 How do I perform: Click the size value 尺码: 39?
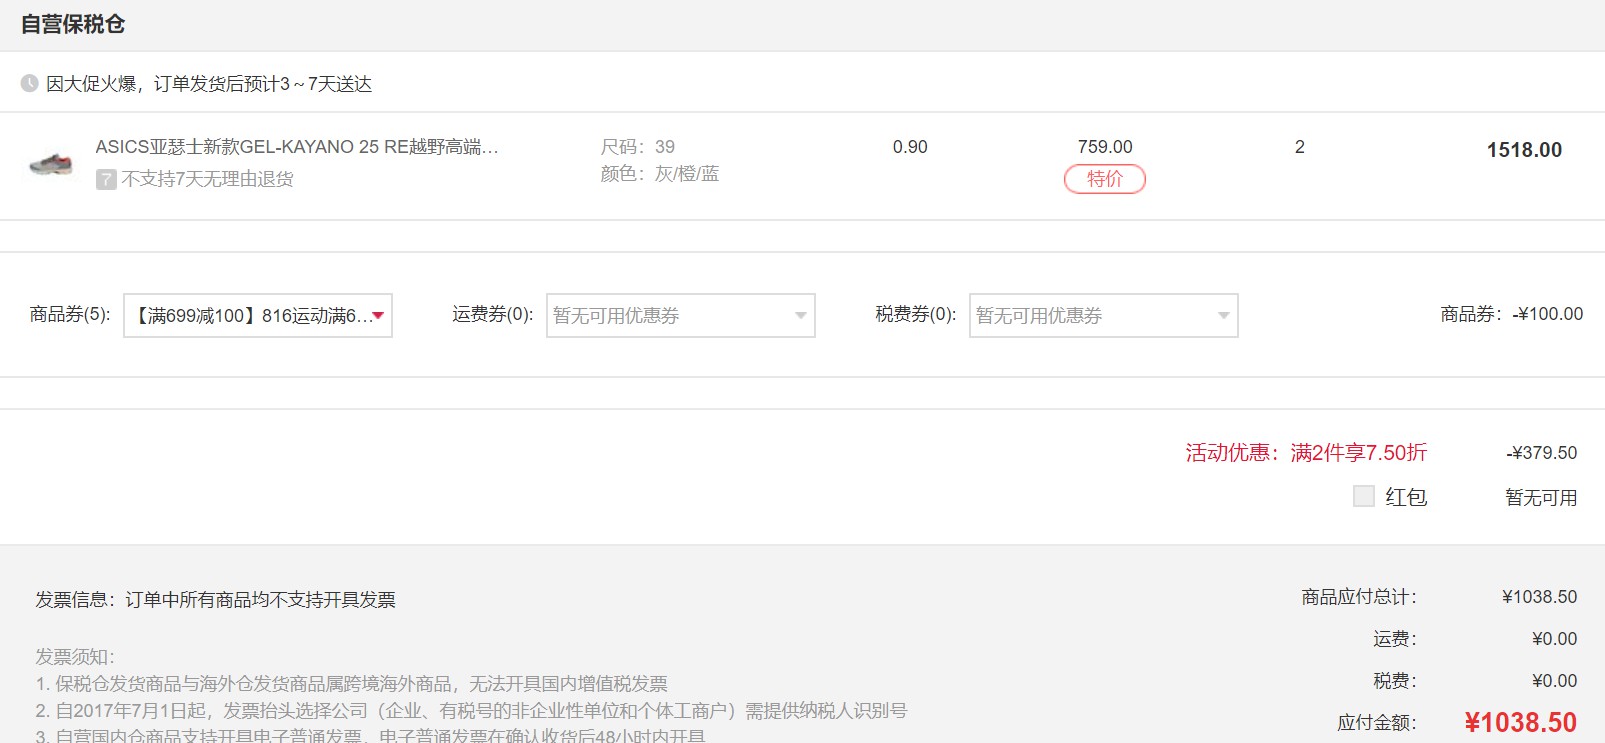(637, 147)
